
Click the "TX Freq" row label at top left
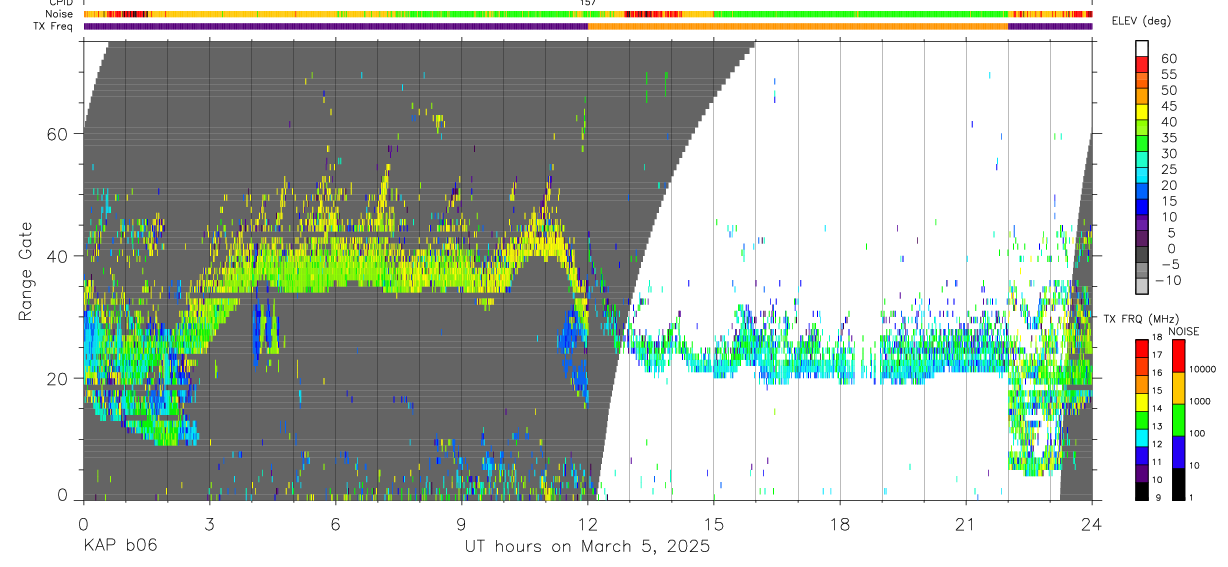tap(54, 26)
